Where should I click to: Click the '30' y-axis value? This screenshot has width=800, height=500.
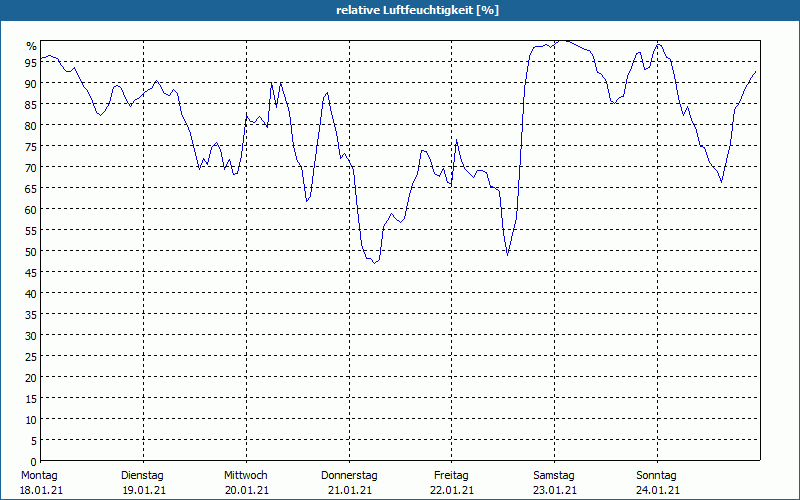click(31, 336)
